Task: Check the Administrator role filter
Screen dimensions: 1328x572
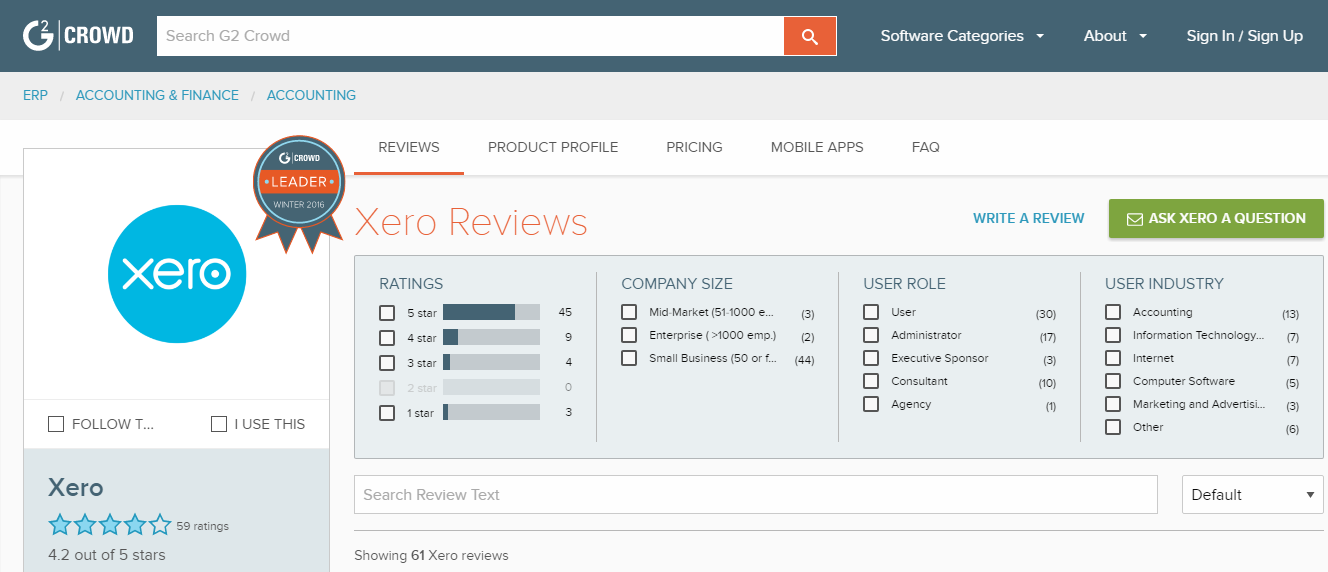Action: click(871, 335)
